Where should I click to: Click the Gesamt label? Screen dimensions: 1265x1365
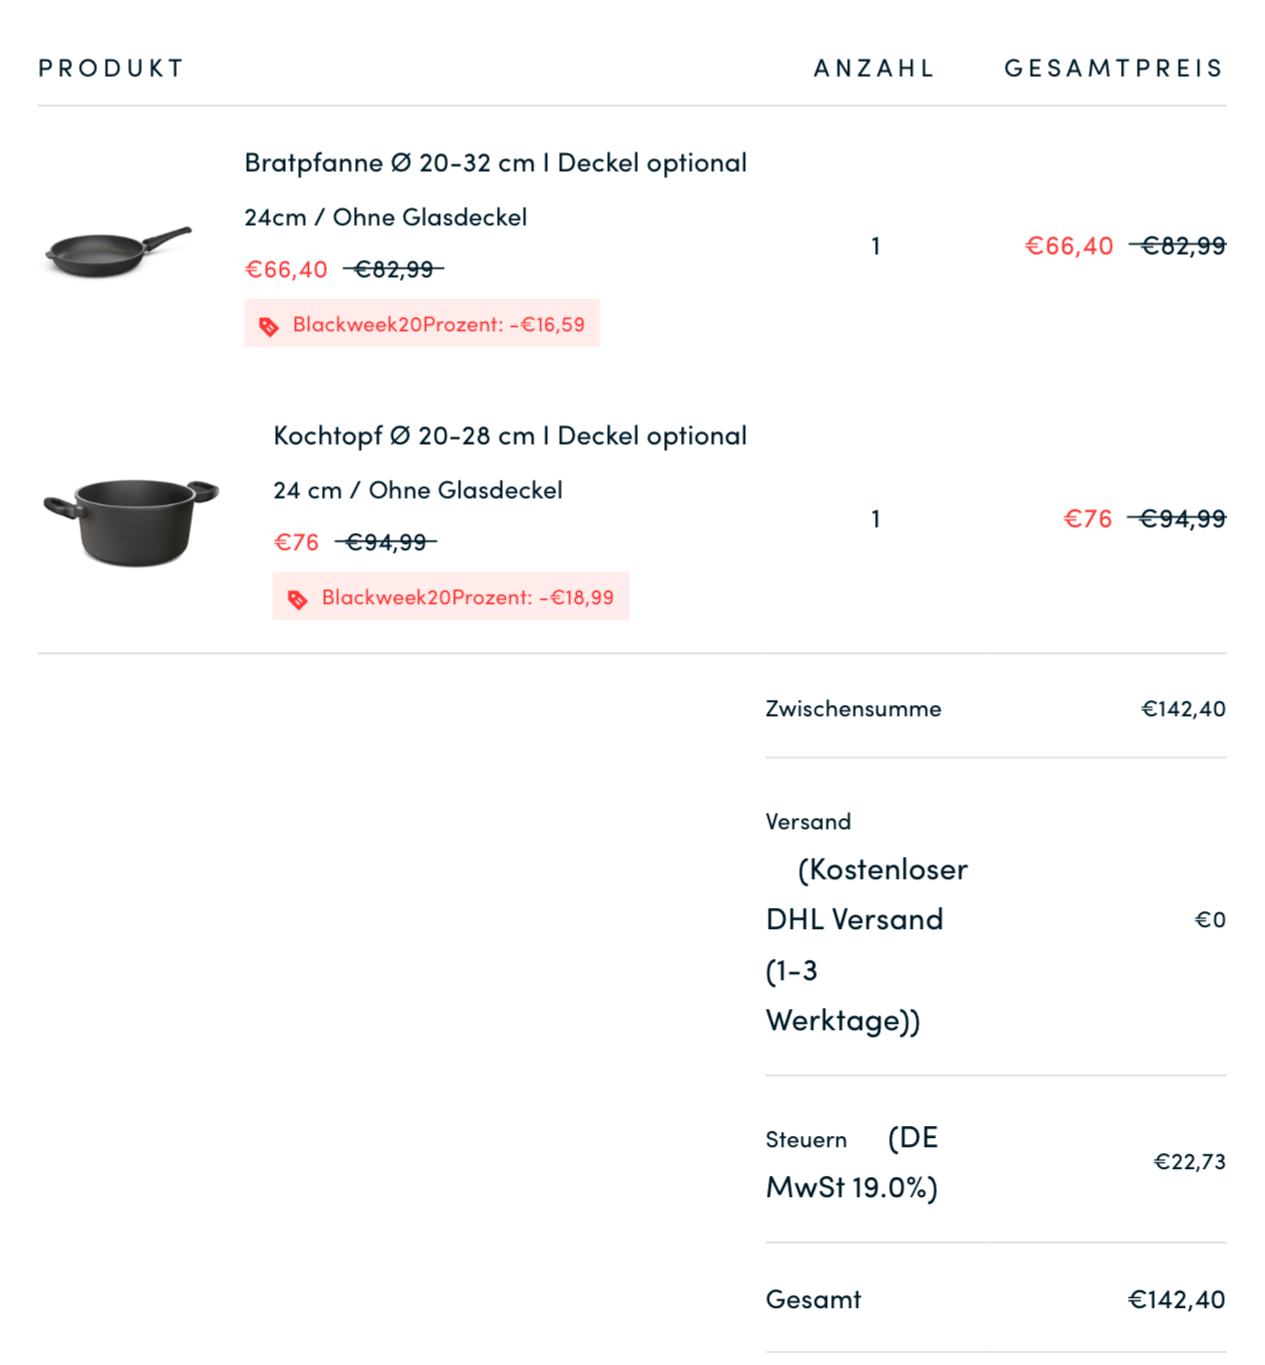coord(813,1300)
